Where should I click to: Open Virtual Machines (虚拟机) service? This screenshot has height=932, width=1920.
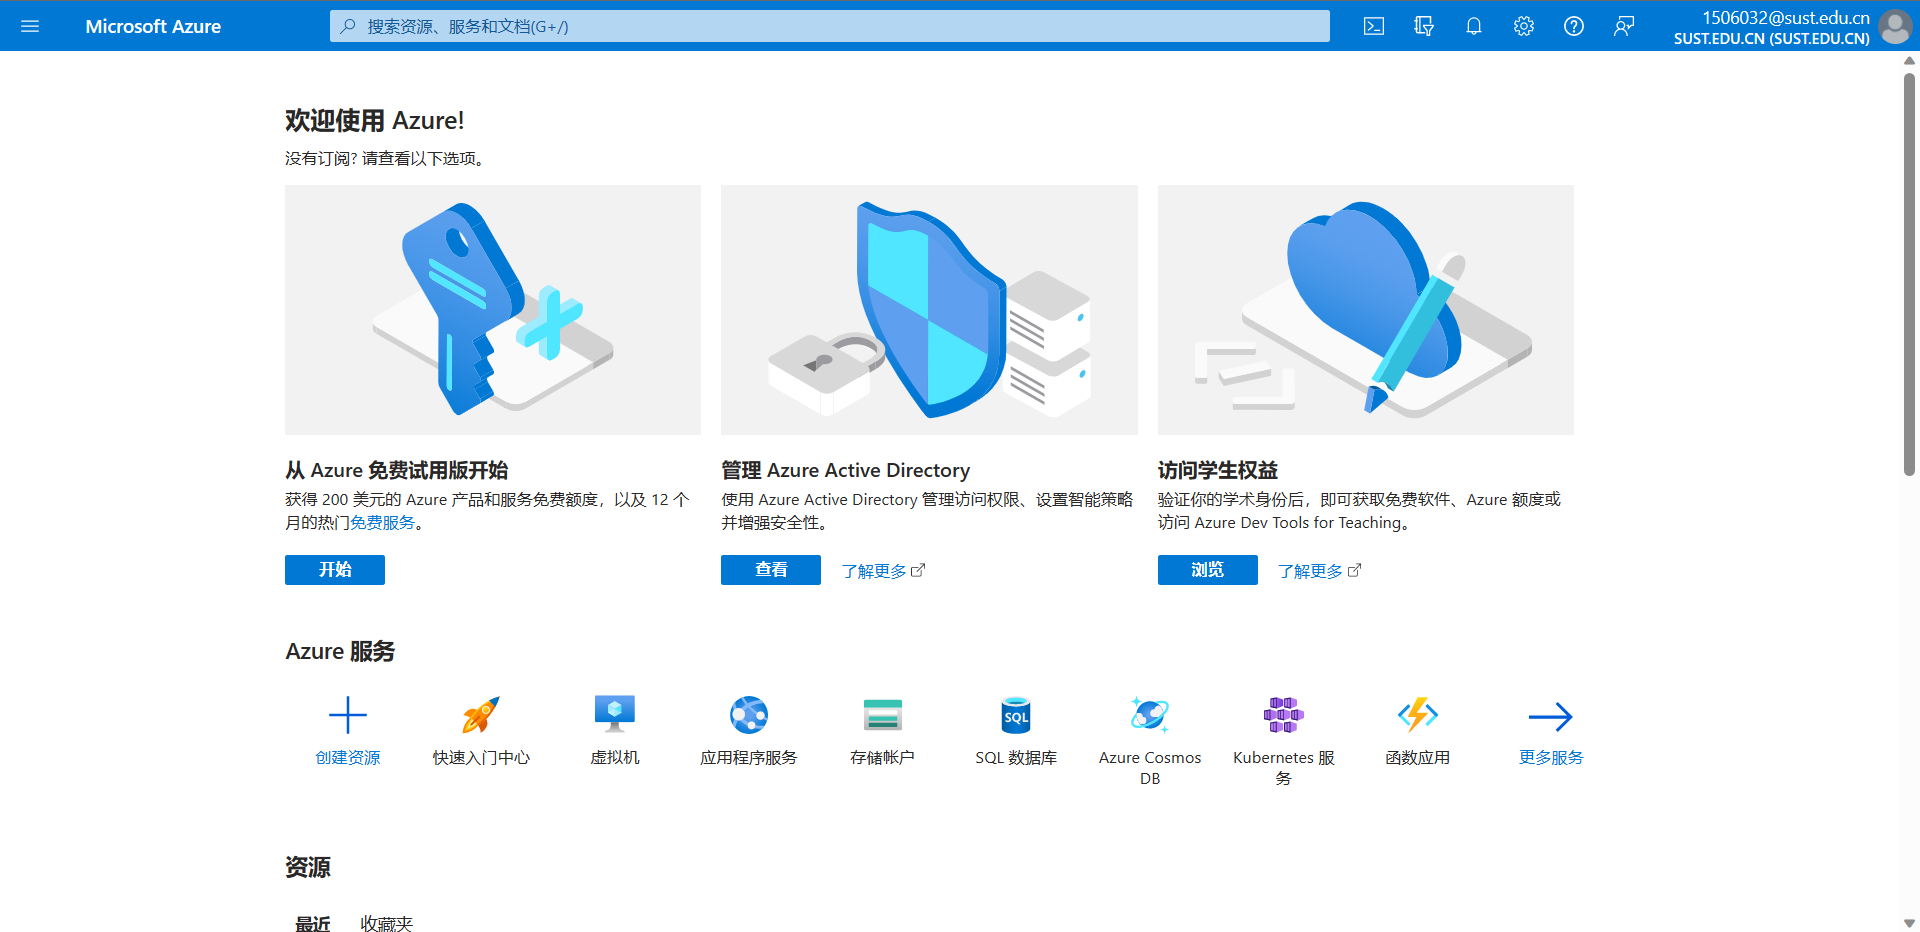614,716
